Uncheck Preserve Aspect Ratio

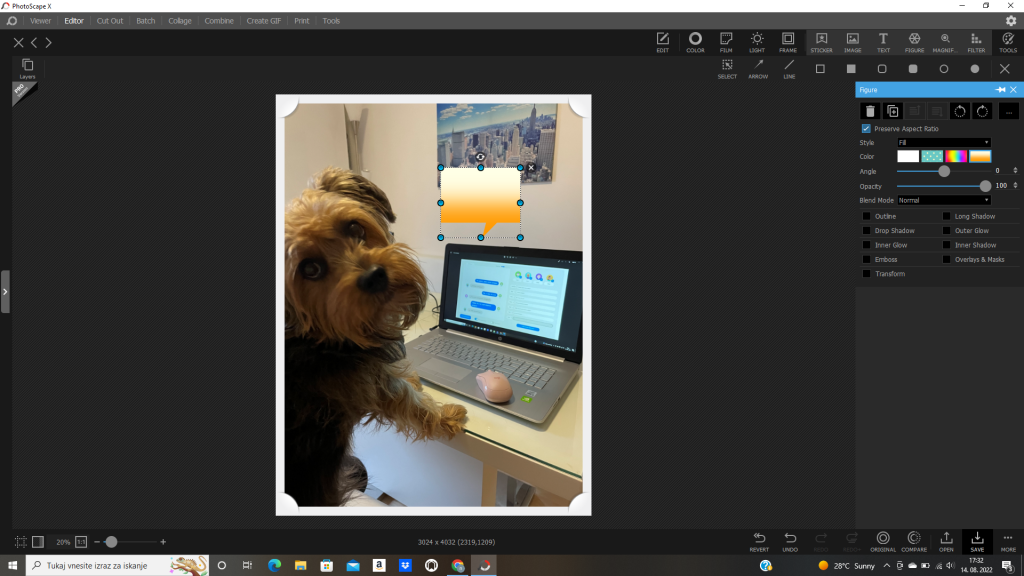(x=866, y=129)
